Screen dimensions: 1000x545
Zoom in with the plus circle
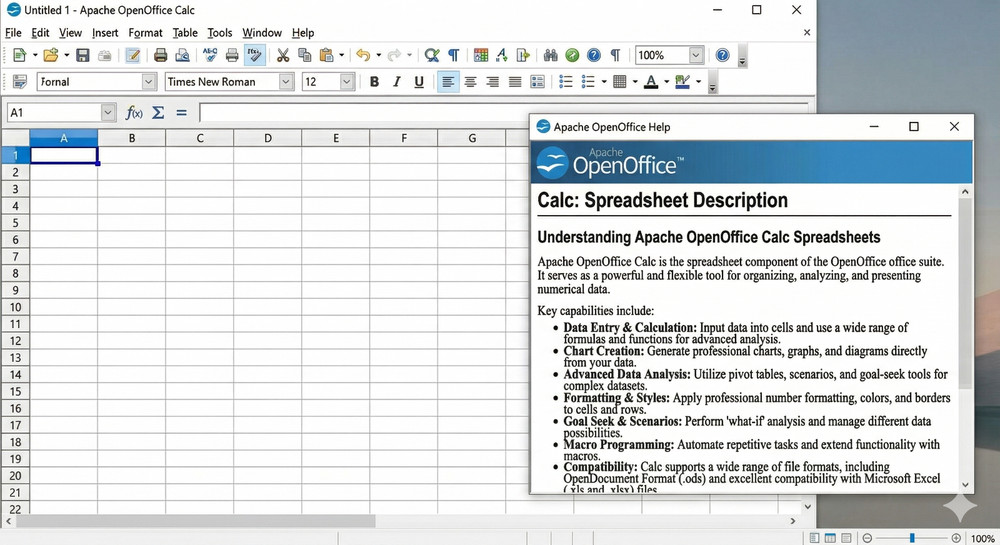pos(956,538)
